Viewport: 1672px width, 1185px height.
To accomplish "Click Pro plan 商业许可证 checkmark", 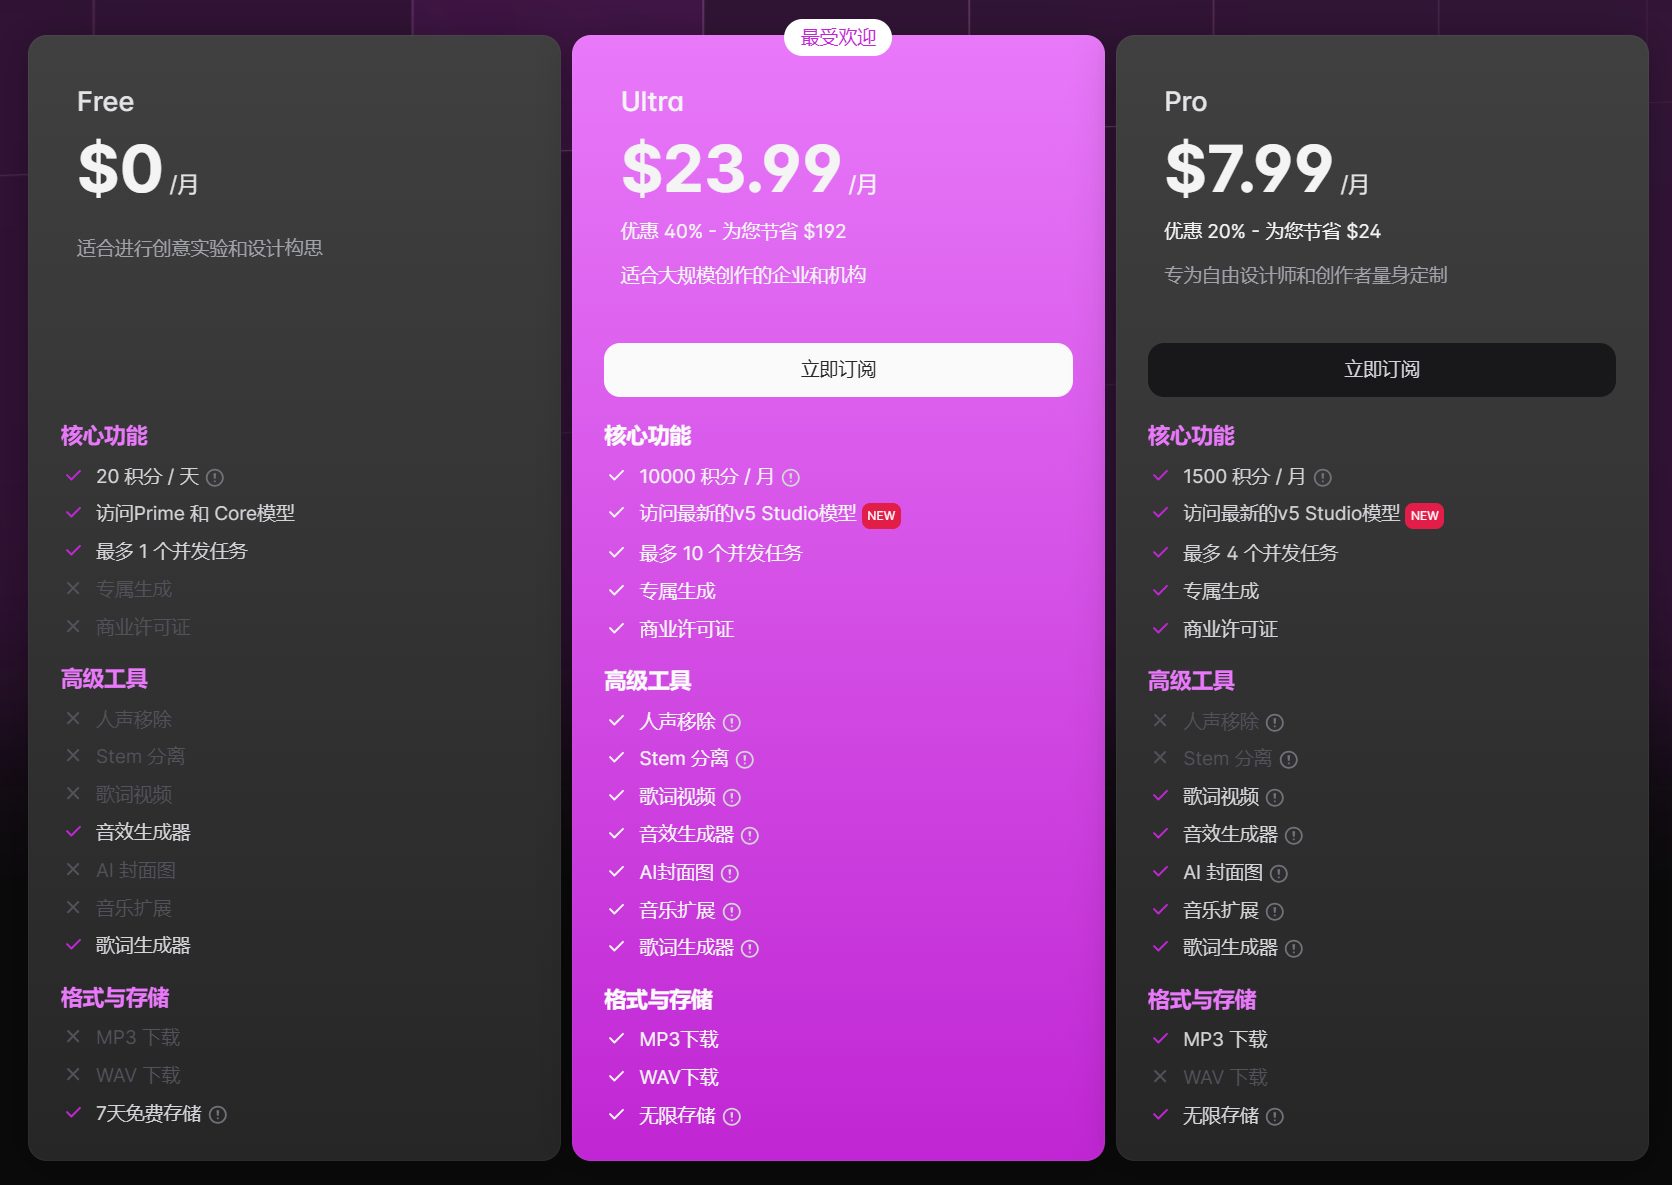I will (x=1160, y=629).
